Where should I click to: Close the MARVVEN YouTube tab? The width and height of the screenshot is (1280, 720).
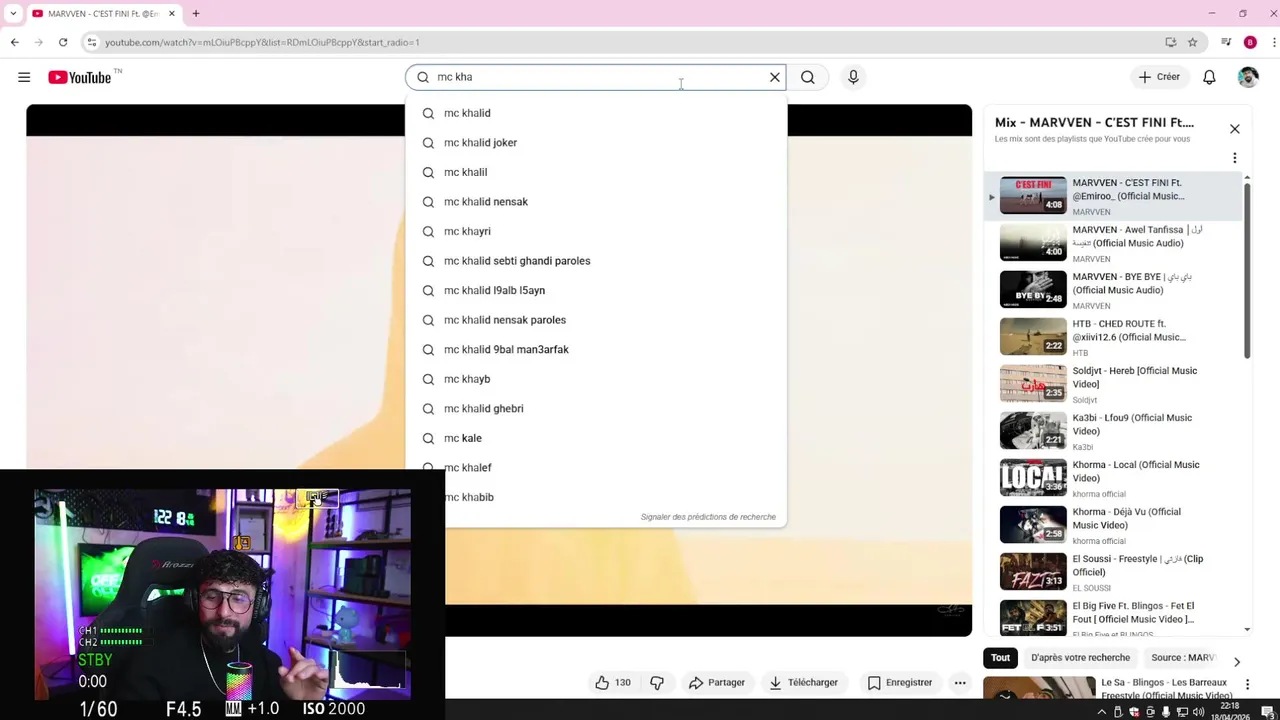click(x=171, y=14)
